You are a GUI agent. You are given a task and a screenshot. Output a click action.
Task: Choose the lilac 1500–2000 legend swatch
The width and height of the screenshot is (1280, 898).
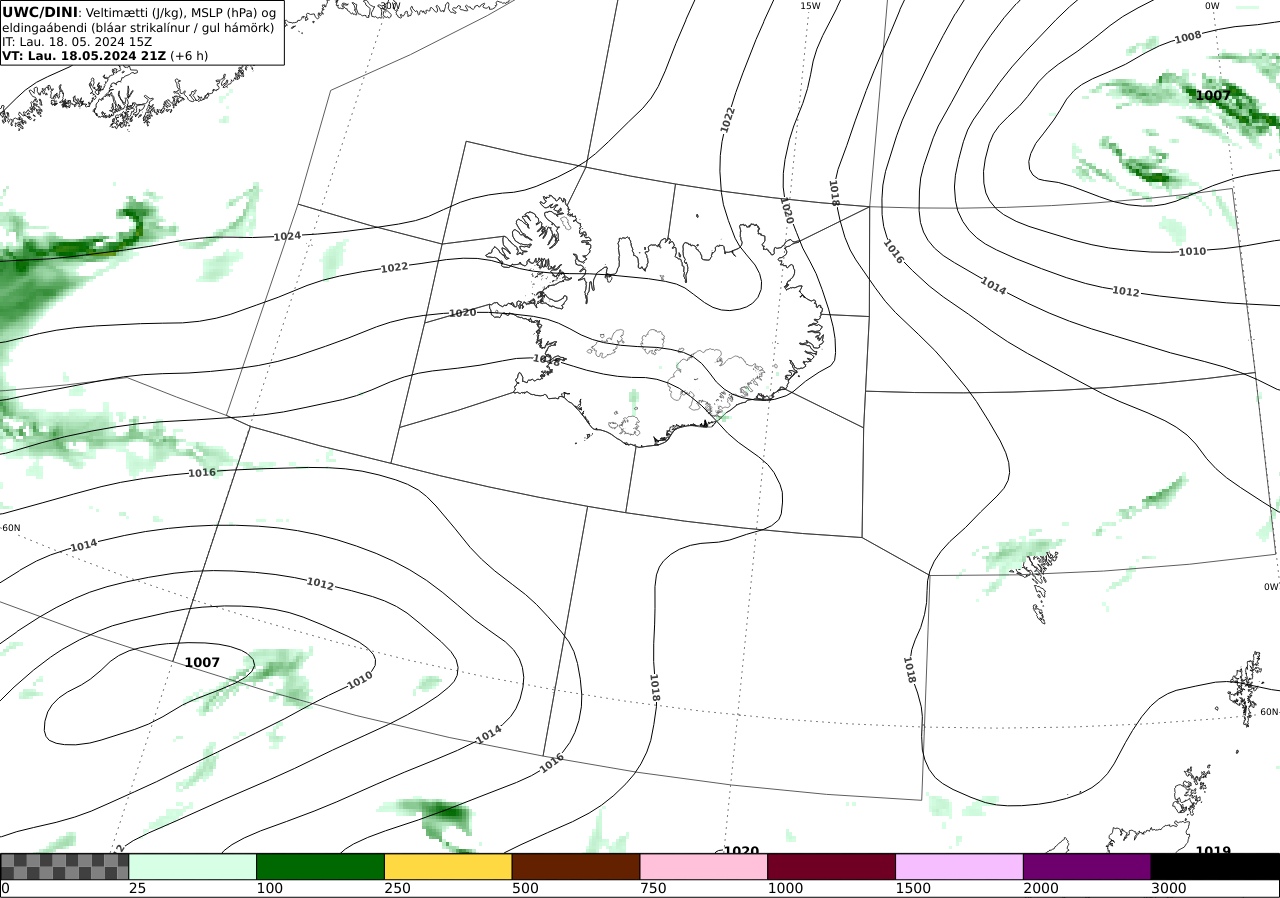coord(960,866)
